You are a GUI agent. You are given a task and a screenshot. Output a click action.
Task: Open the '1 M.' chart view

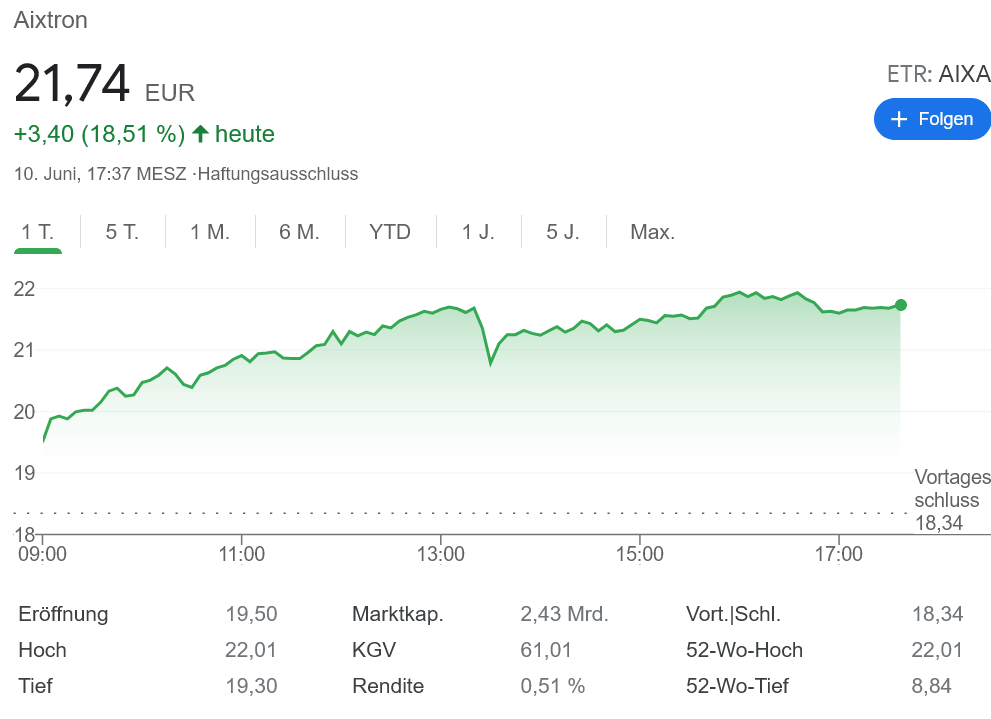(x=209, y=231)
